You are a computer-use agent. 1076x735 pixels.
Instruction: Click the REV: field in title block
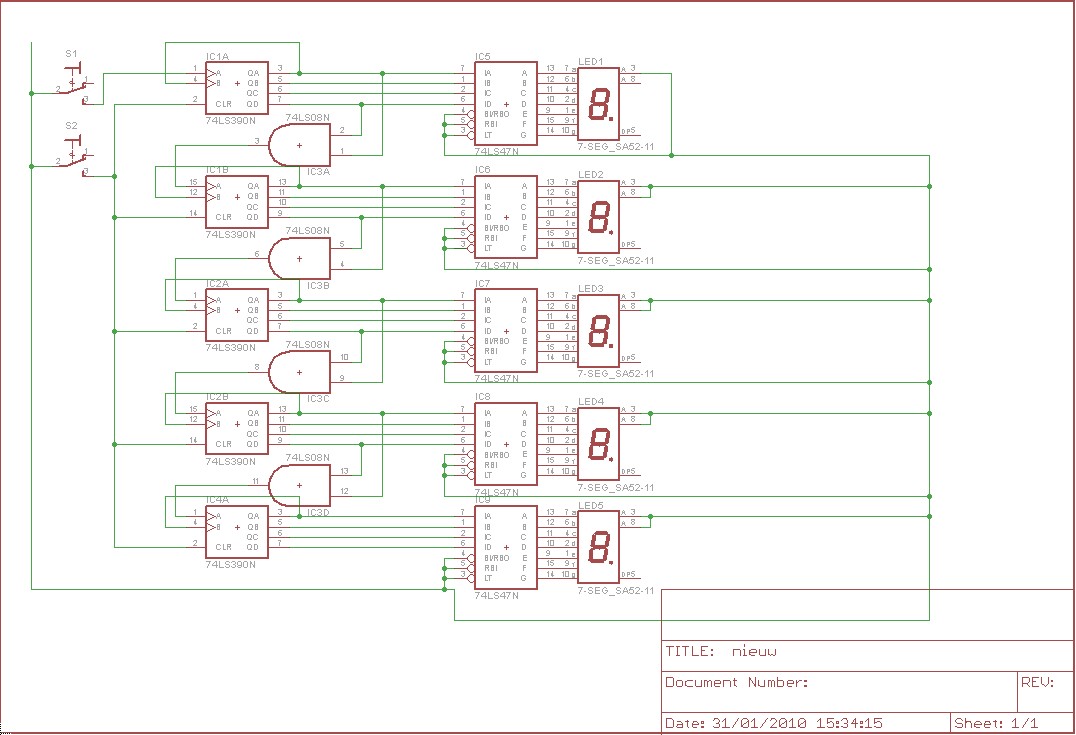pyautogui.click(x=1046, y=692)
